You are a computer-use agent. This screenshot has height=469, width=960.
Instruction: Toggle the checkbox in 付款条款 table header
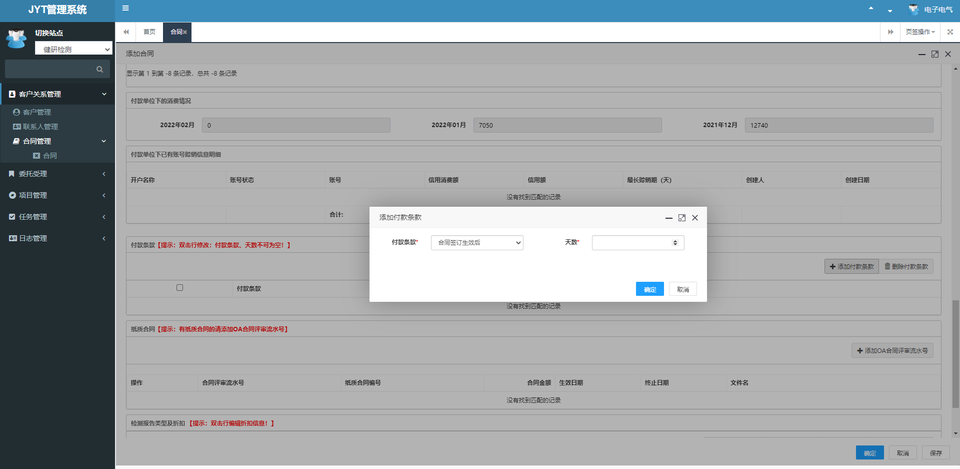[179, 288]
